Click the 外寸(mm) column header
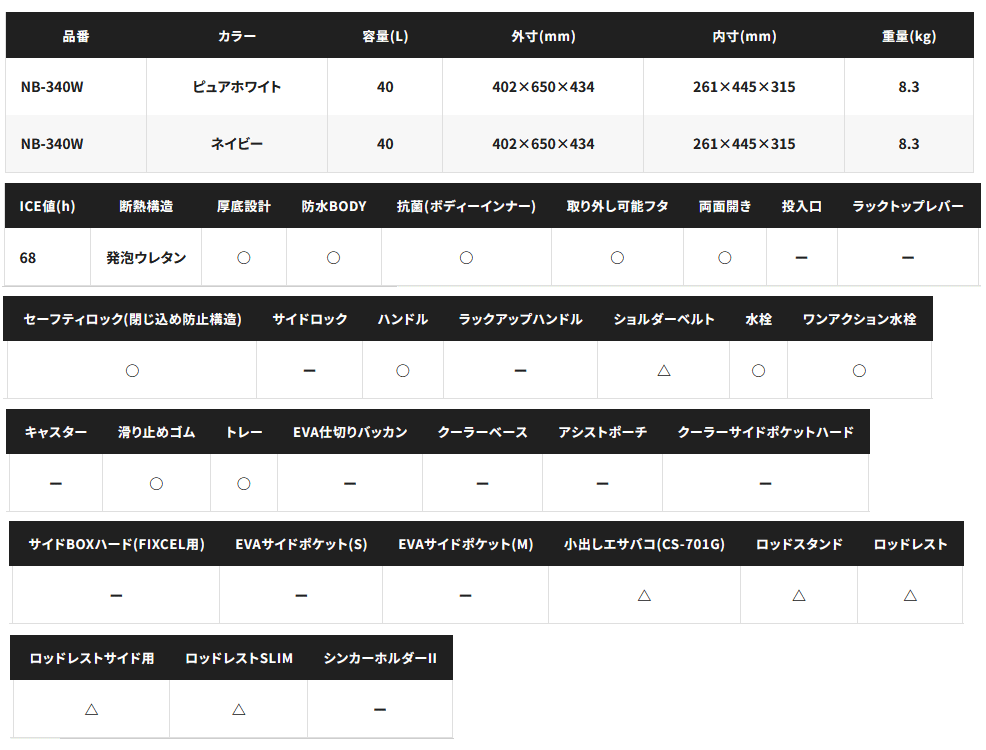This screenshot has height=750, width=986. point(543,36)
